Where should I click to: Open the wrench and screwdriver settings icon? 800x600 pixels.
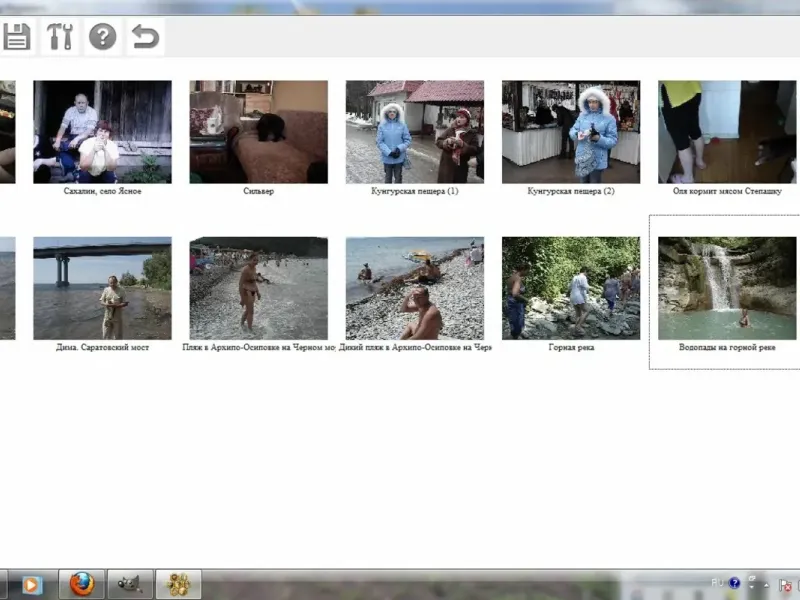(x=60, y=37)
